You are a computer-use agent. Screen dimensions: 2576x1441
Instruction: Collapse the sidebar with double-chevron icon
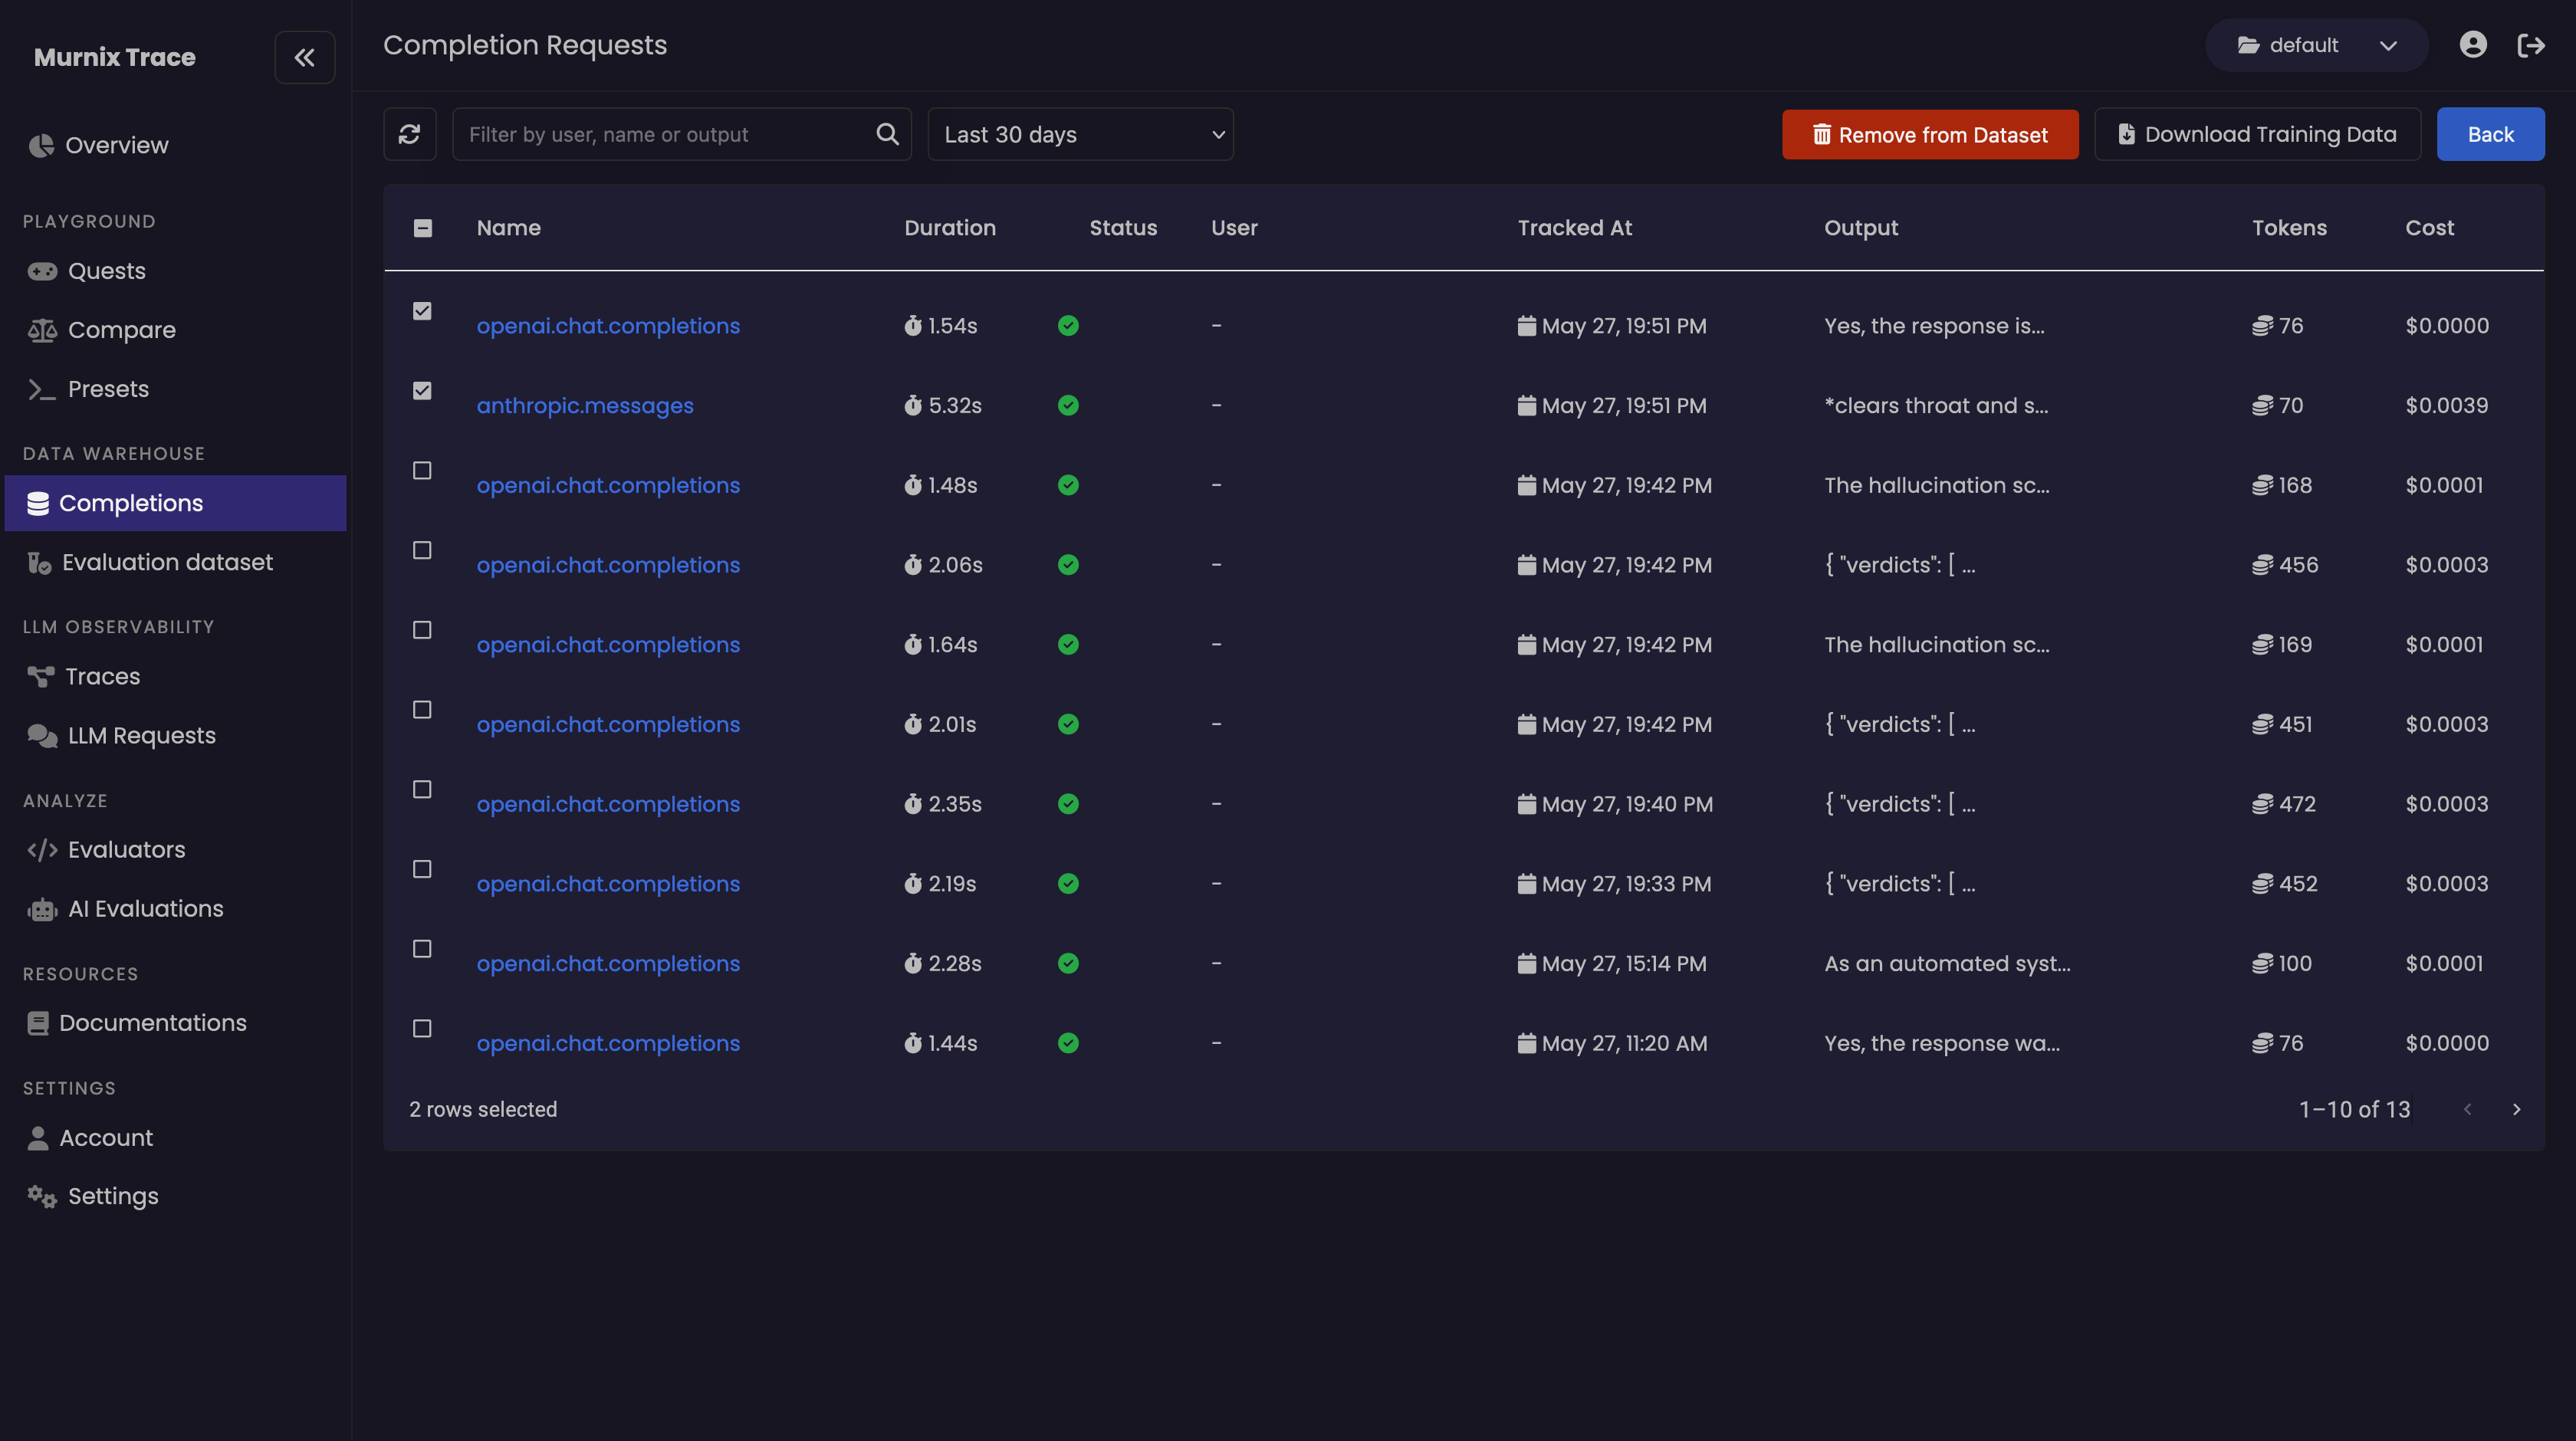[x=304, y=58]
